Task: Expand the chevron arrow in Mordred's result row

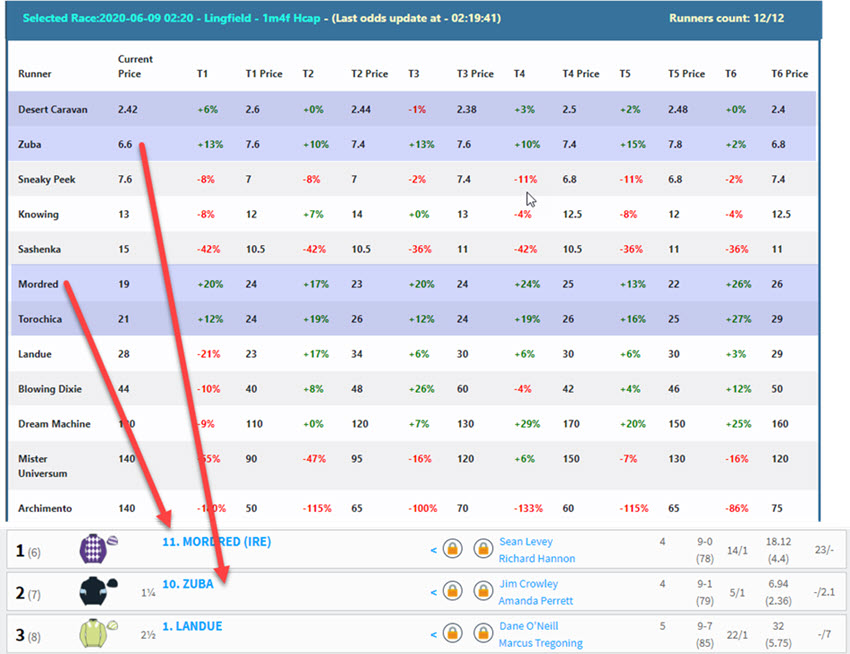Action: 433,550
